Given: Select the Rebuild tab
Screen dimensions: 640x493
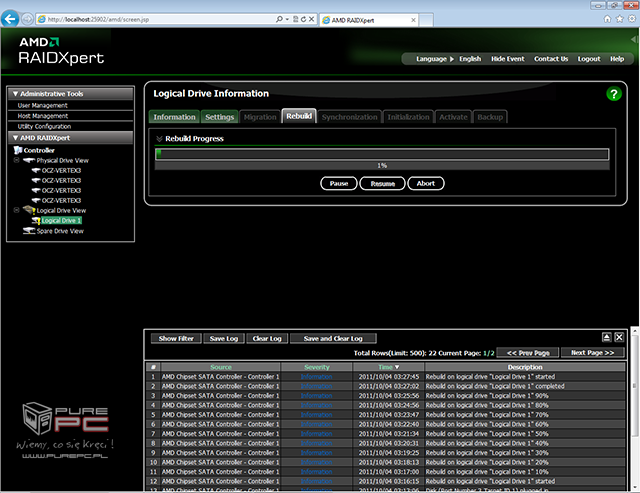Looking at the screenshot, I should click(x=299, y=116).
